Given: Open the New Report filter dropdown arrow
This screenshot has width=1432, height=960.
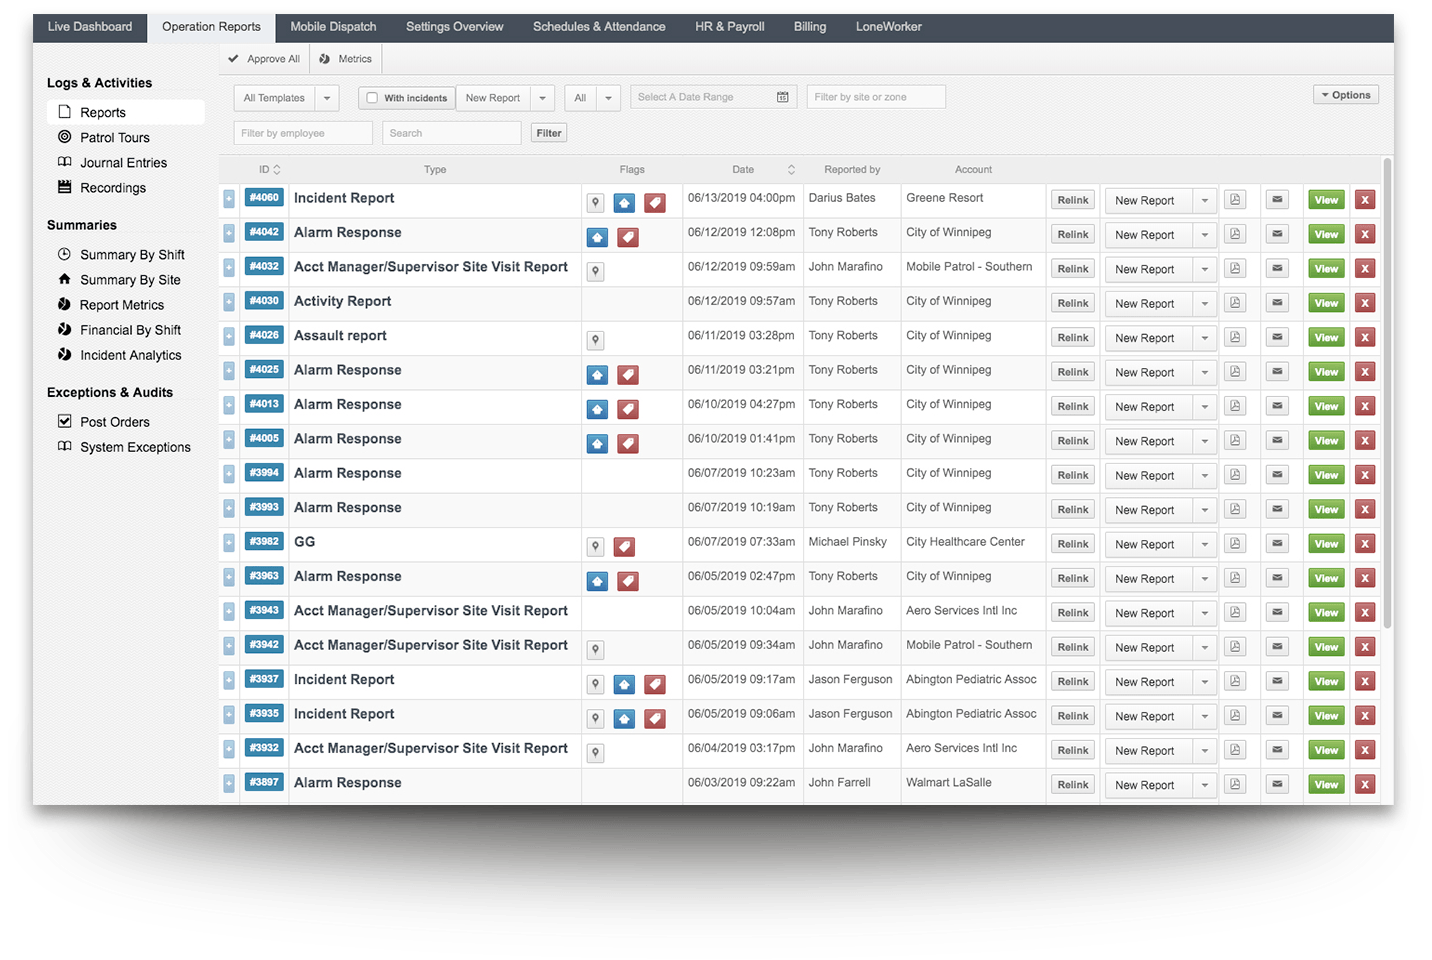Looking at the screenshot, I should coord(542,98).
